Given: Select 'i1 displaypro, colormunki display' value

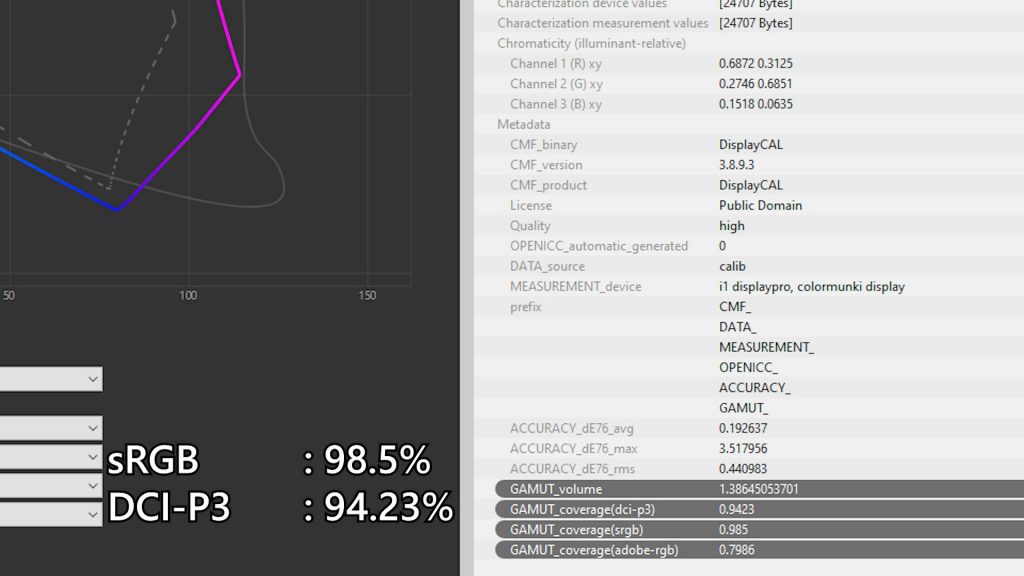Looking at the screenshot, I should pos(812,286).
